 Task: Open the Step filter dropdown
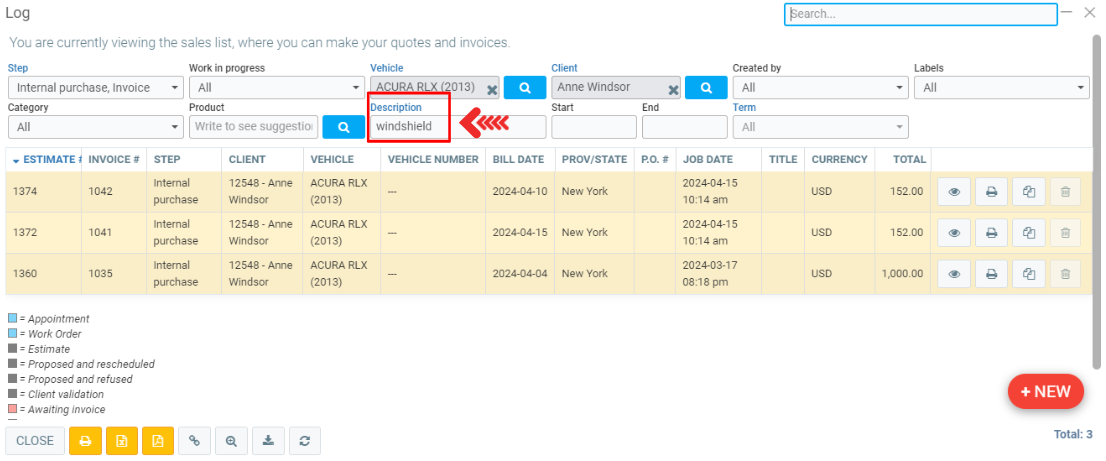[x=94, y=88]
